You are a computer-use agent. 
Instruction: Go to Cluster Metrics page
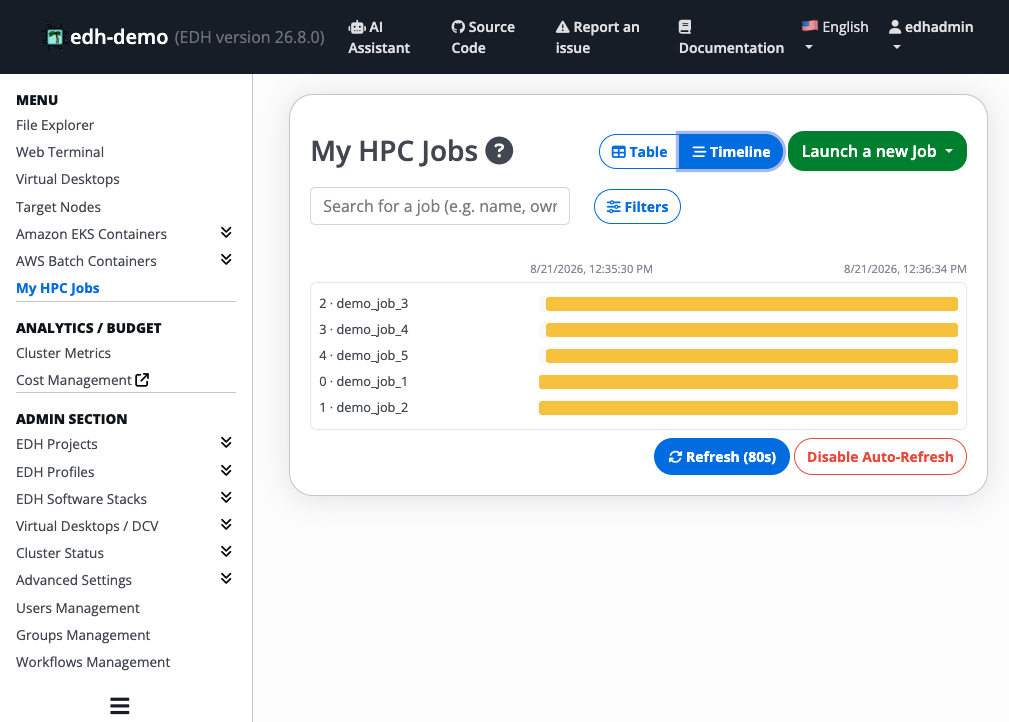pyautogui.click(x=63, y=353)
